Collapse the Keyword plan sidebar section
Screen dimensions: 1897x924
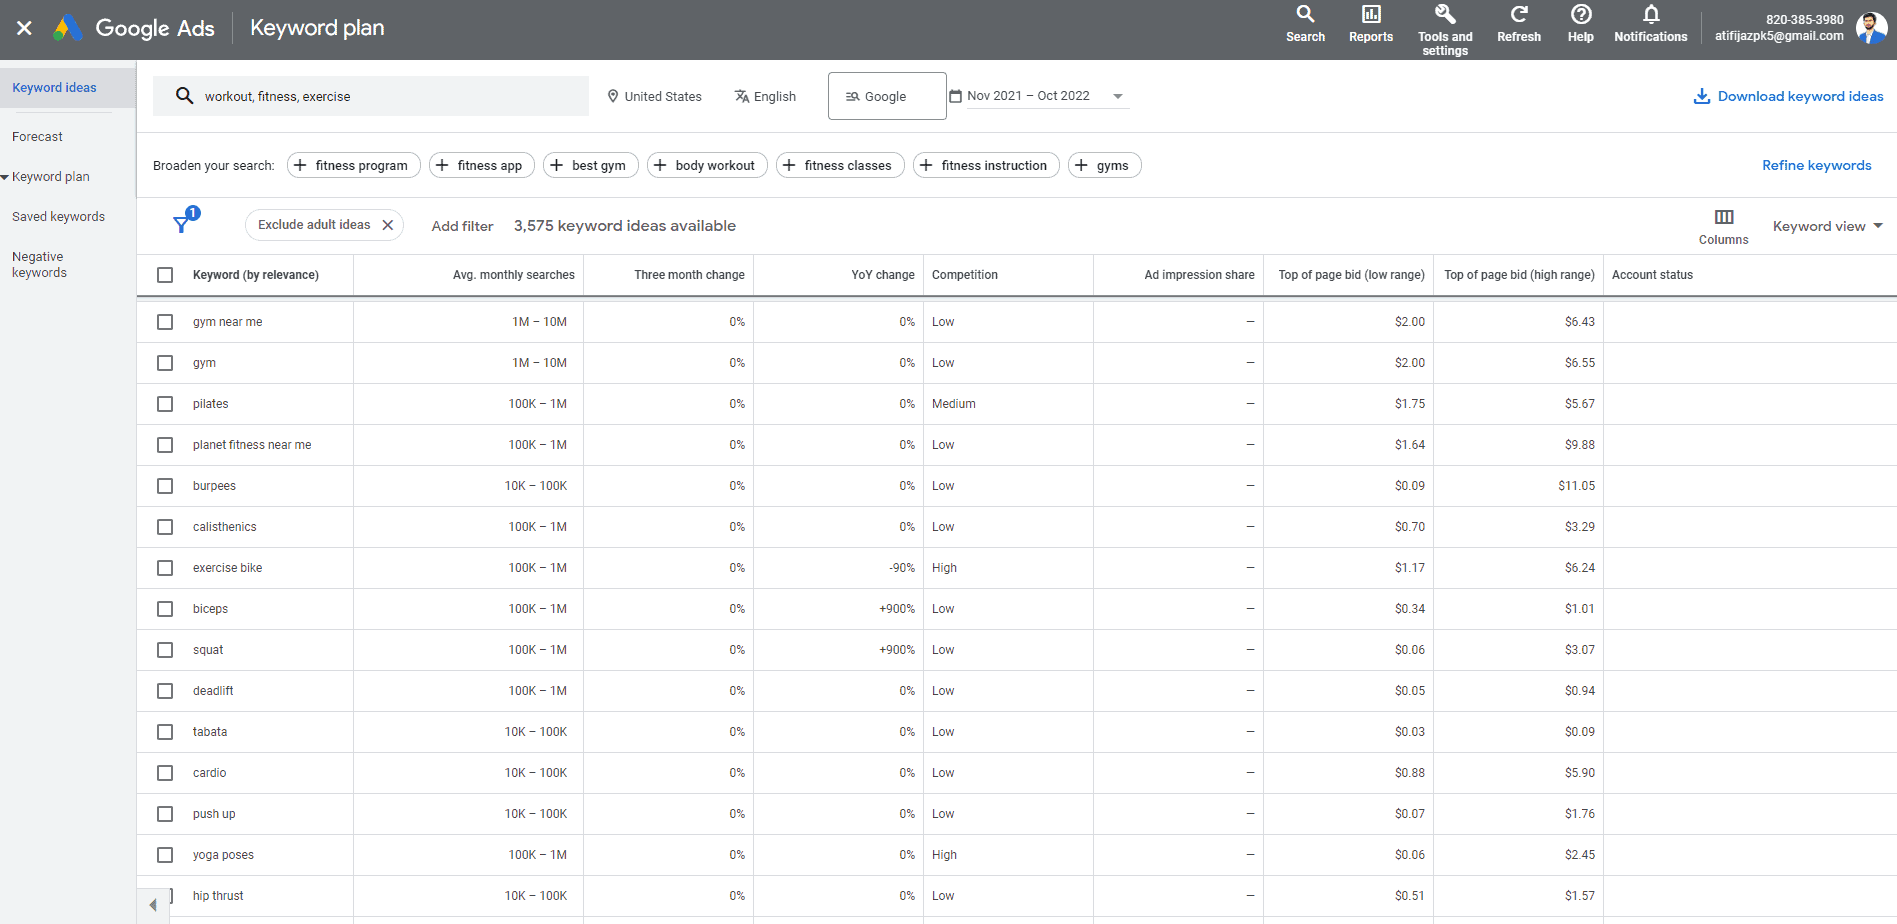coord(7,176)
